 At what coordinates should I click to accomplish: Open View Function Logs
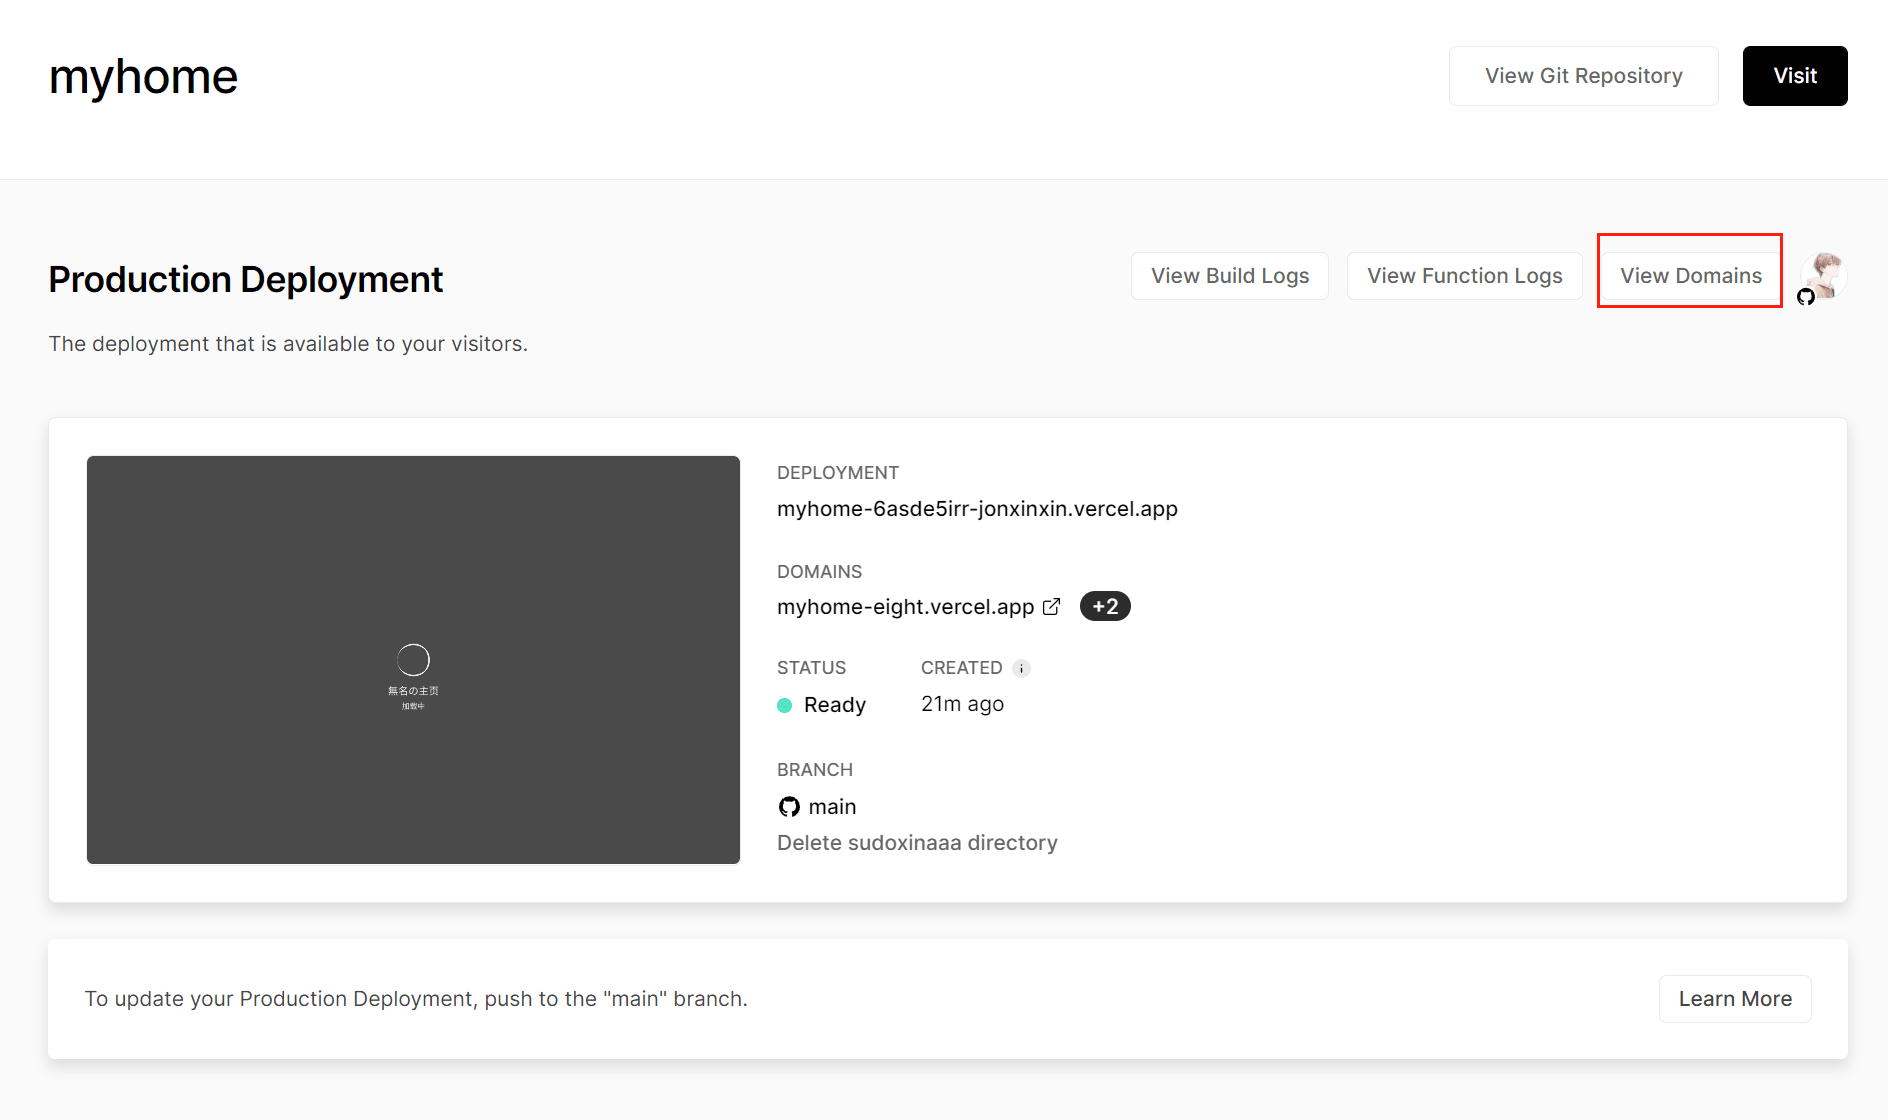click(x=1464, y=276)
